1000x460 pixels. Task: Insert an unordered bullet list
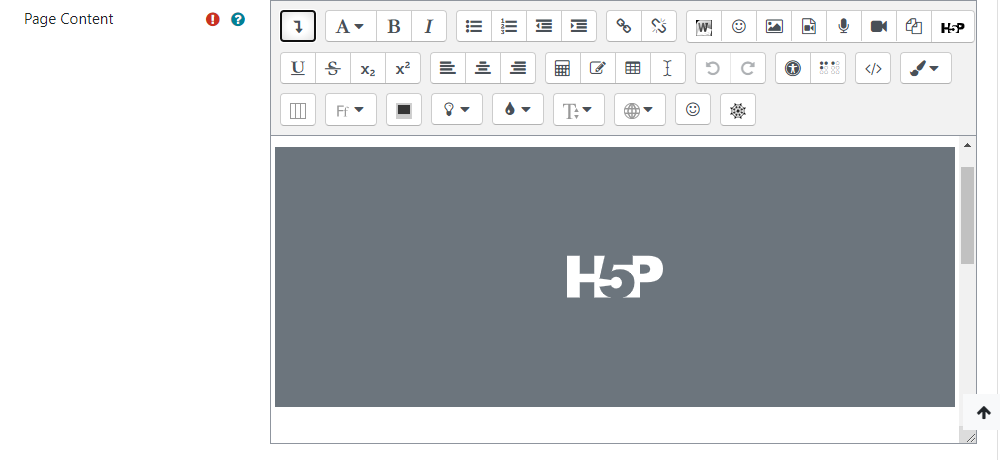[x=474, y=26]
